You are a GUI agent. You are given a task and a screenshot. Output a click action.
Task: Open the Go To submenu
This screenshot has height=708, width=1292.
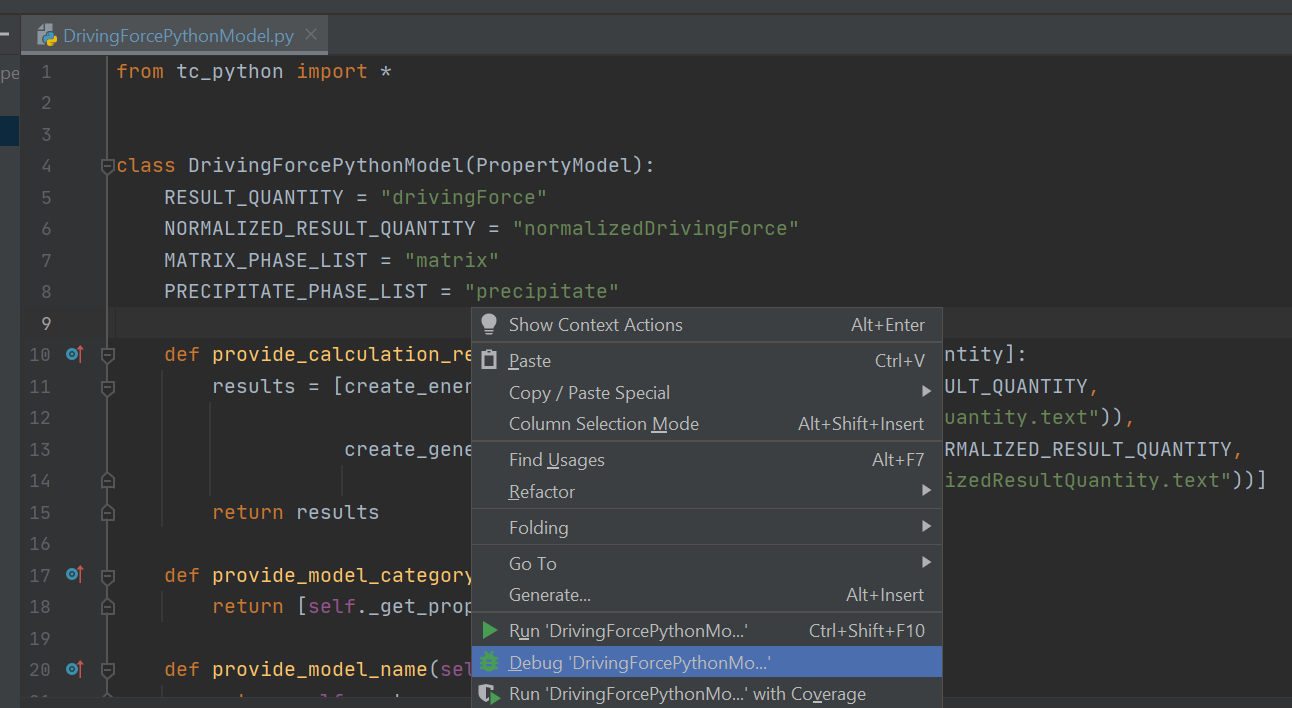(x=531, y=563)
